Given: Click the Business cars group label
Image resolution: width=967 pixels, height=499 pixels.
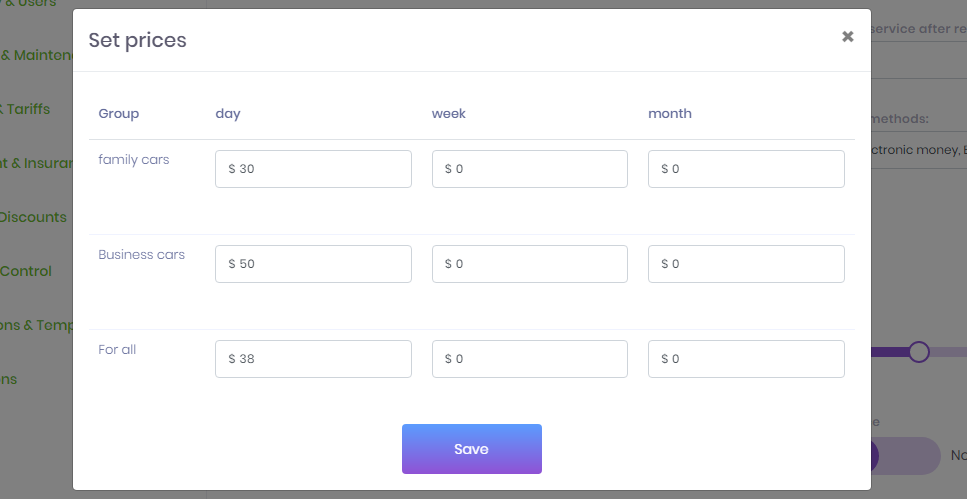Looking at the screenshot, I should (x=141, y=255).
